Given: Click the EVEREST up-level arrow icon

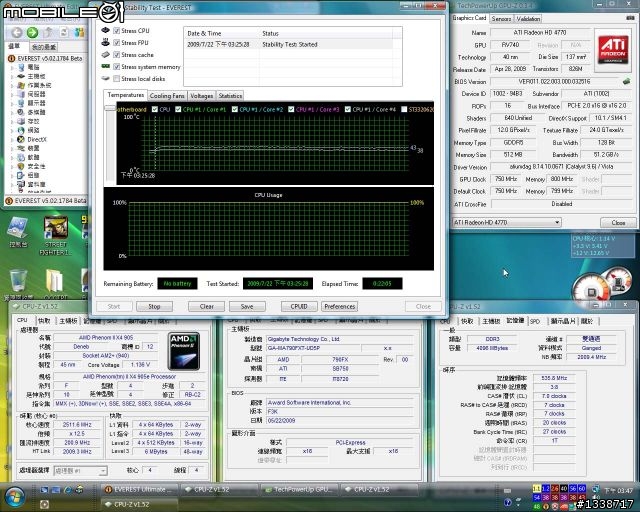Looking at the screenshot, I should click(49, 32).
